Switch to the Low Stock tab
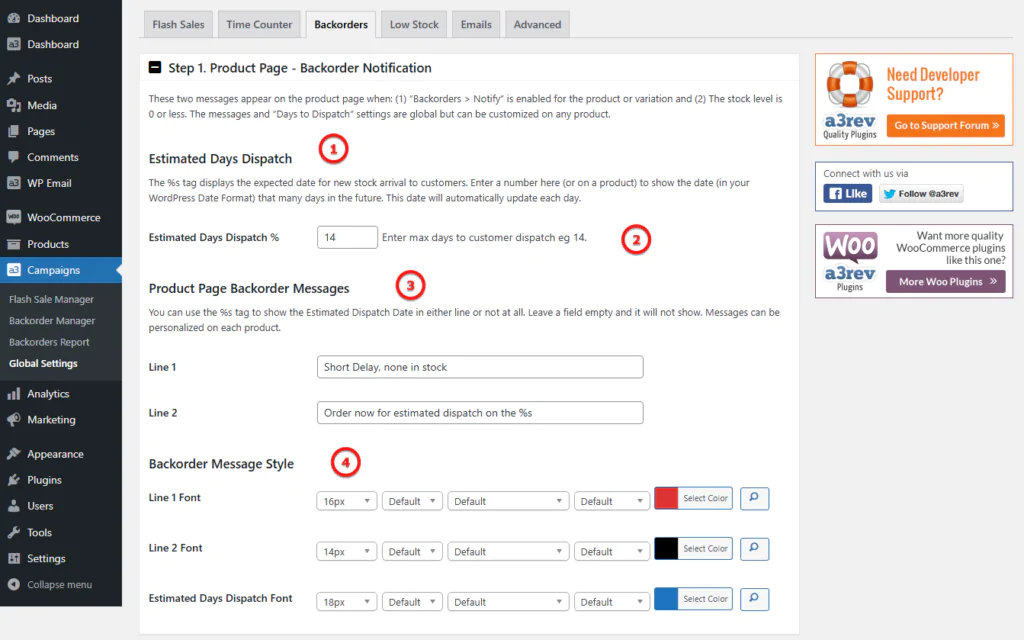This screenshot has height=640, width=1024. tap(414, 24)
